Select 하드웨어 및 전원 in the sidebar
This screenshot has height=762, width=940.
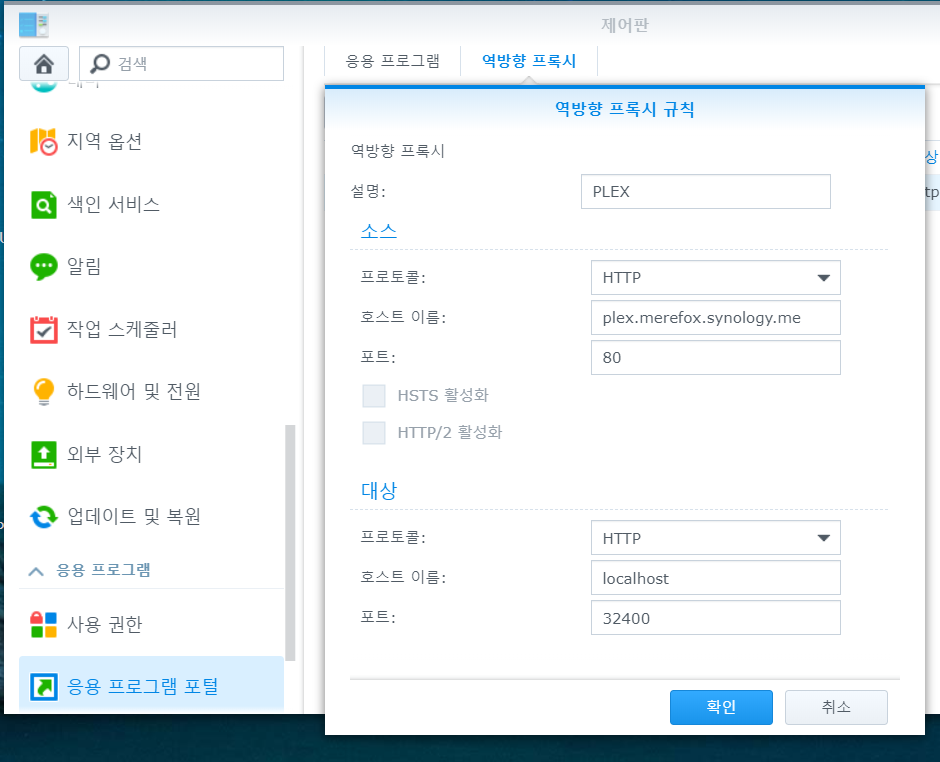point(151,391)
